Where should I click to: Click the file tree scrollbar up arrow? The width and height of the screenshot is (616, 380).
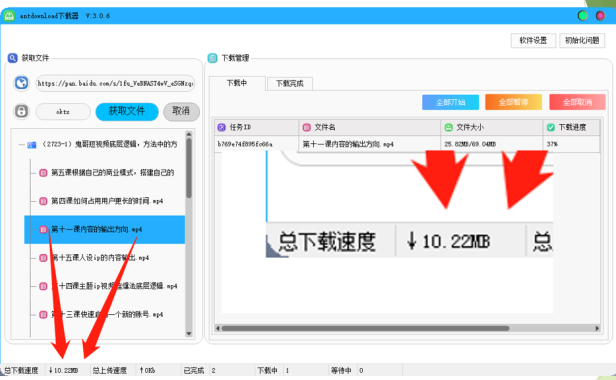(x=189, y=134)
